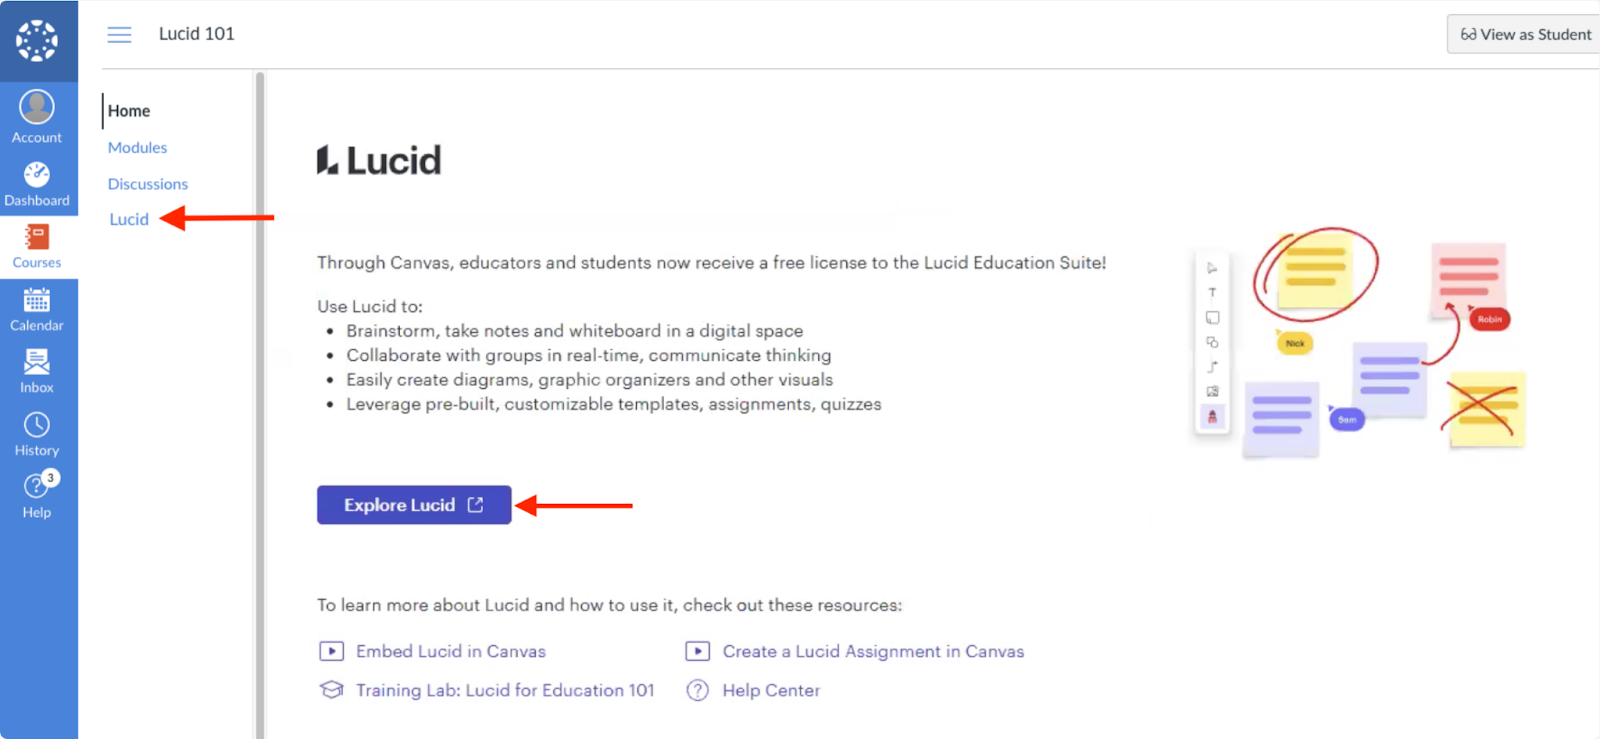Open the Calendar
This screenshot has width=1600, height=739.
(x=37, y=309)
